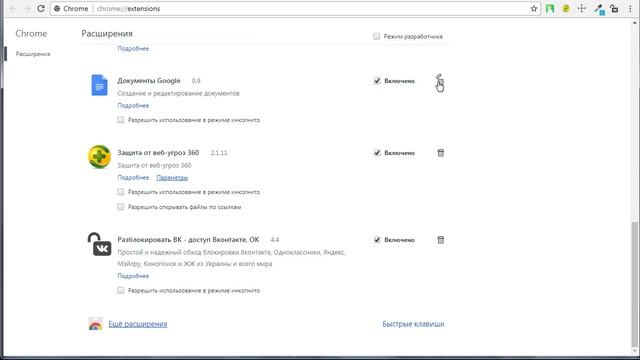
Task: Open the yellow 360 protection toolbar icon
Action: (566, 9)
